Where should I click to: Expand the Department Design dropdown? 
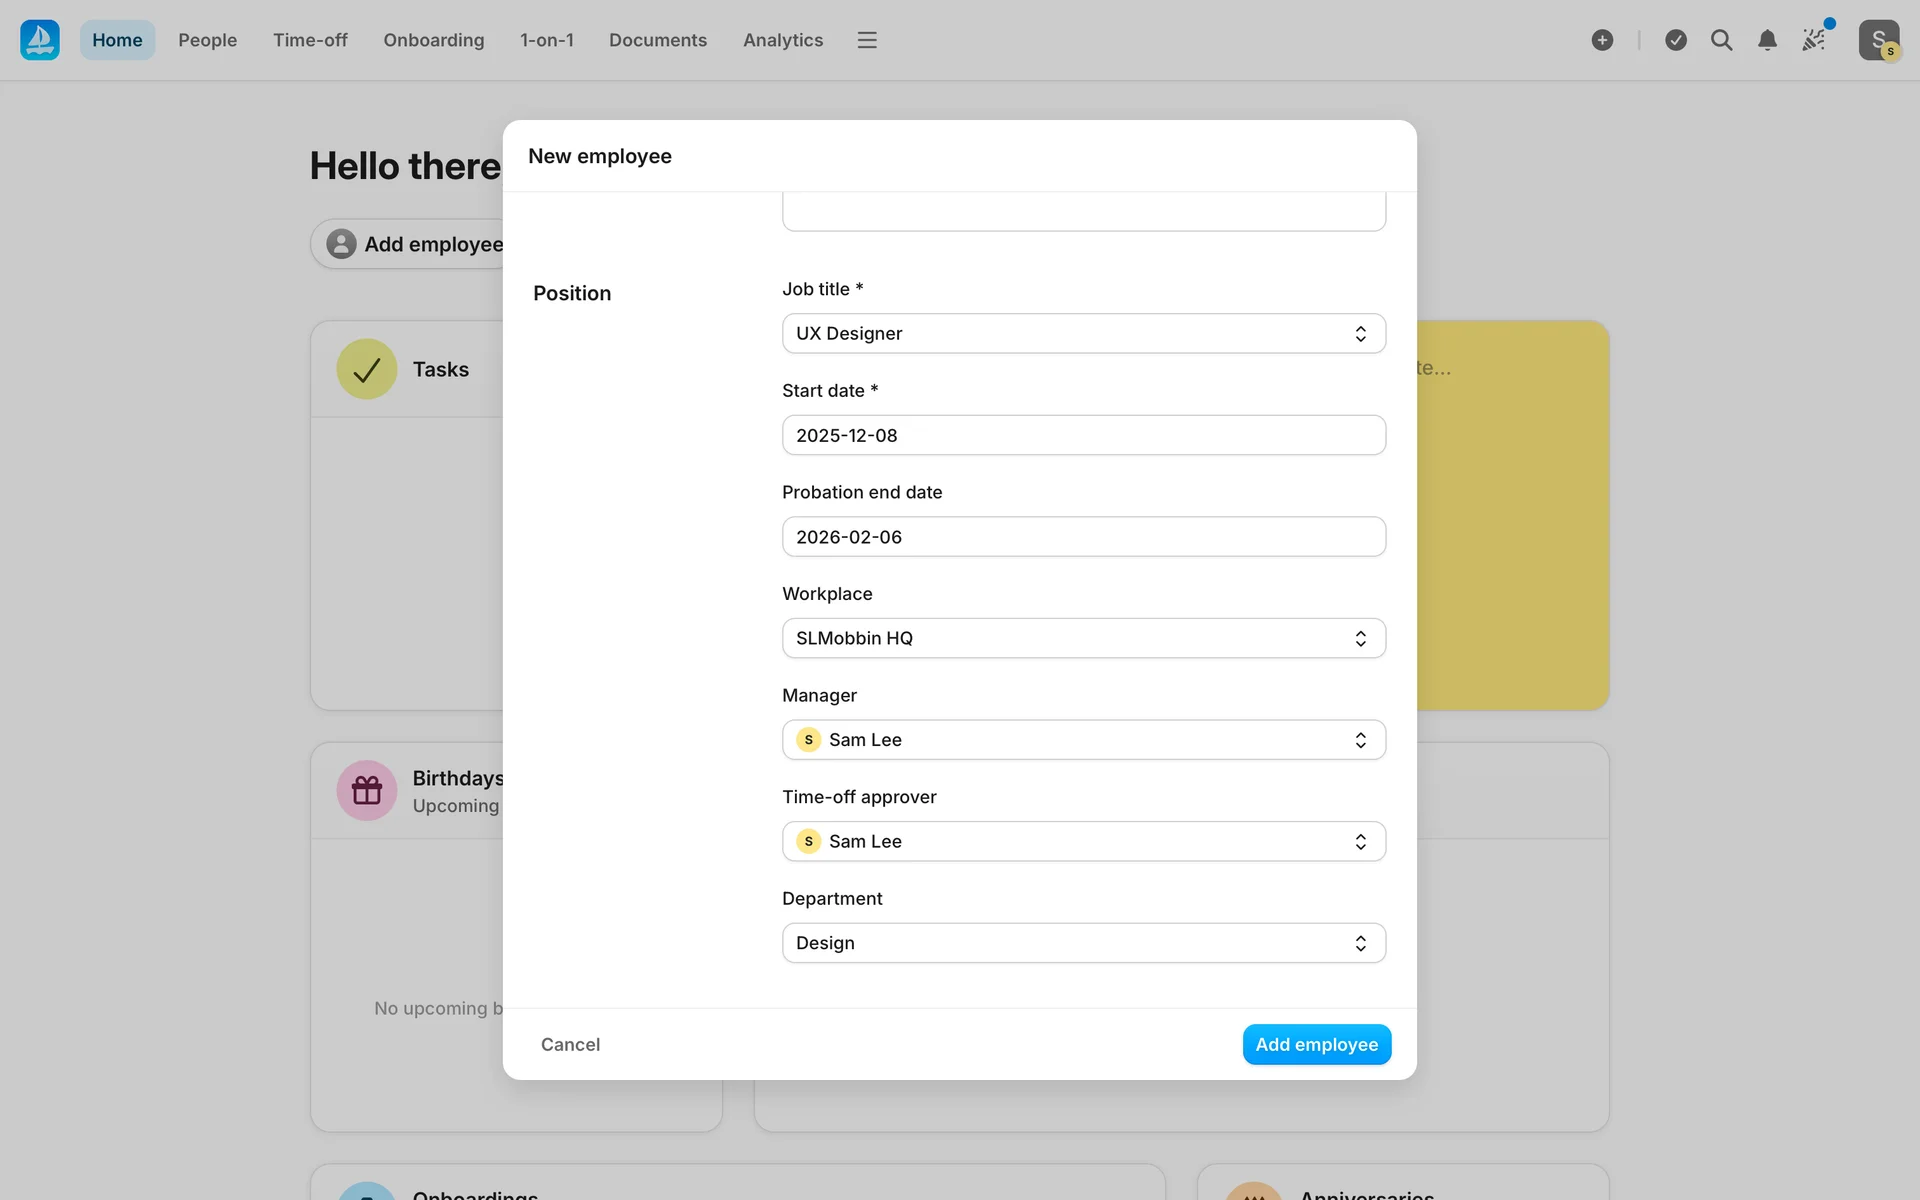[x=1083, y=943]
